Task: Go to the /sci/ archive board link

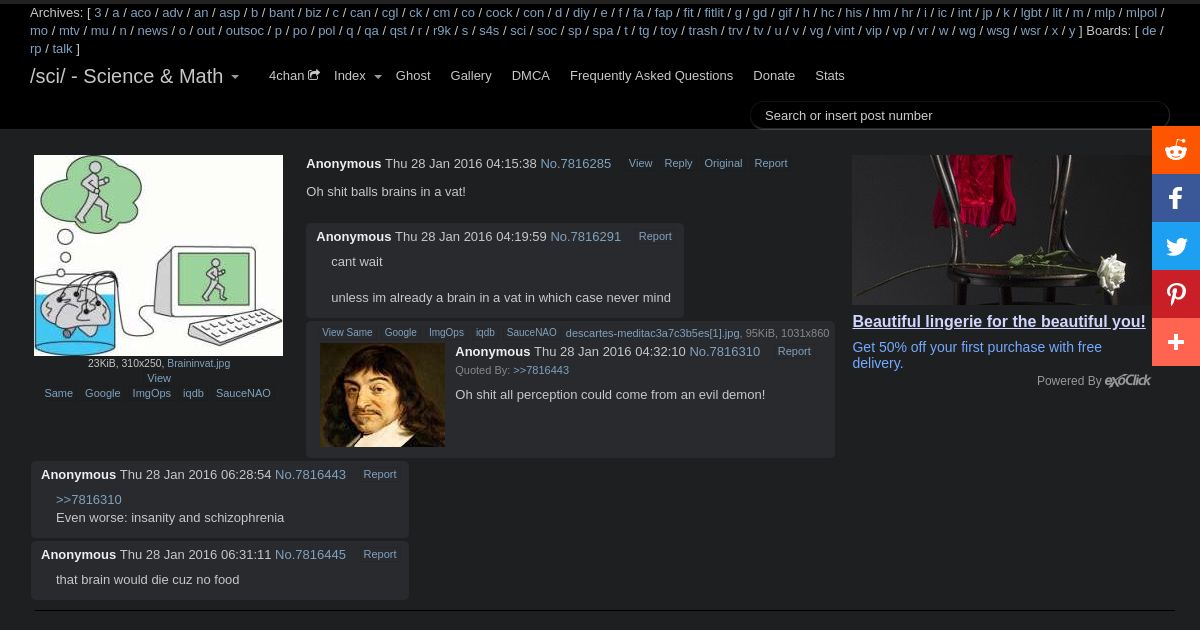Action: click(x=518, y=31)
